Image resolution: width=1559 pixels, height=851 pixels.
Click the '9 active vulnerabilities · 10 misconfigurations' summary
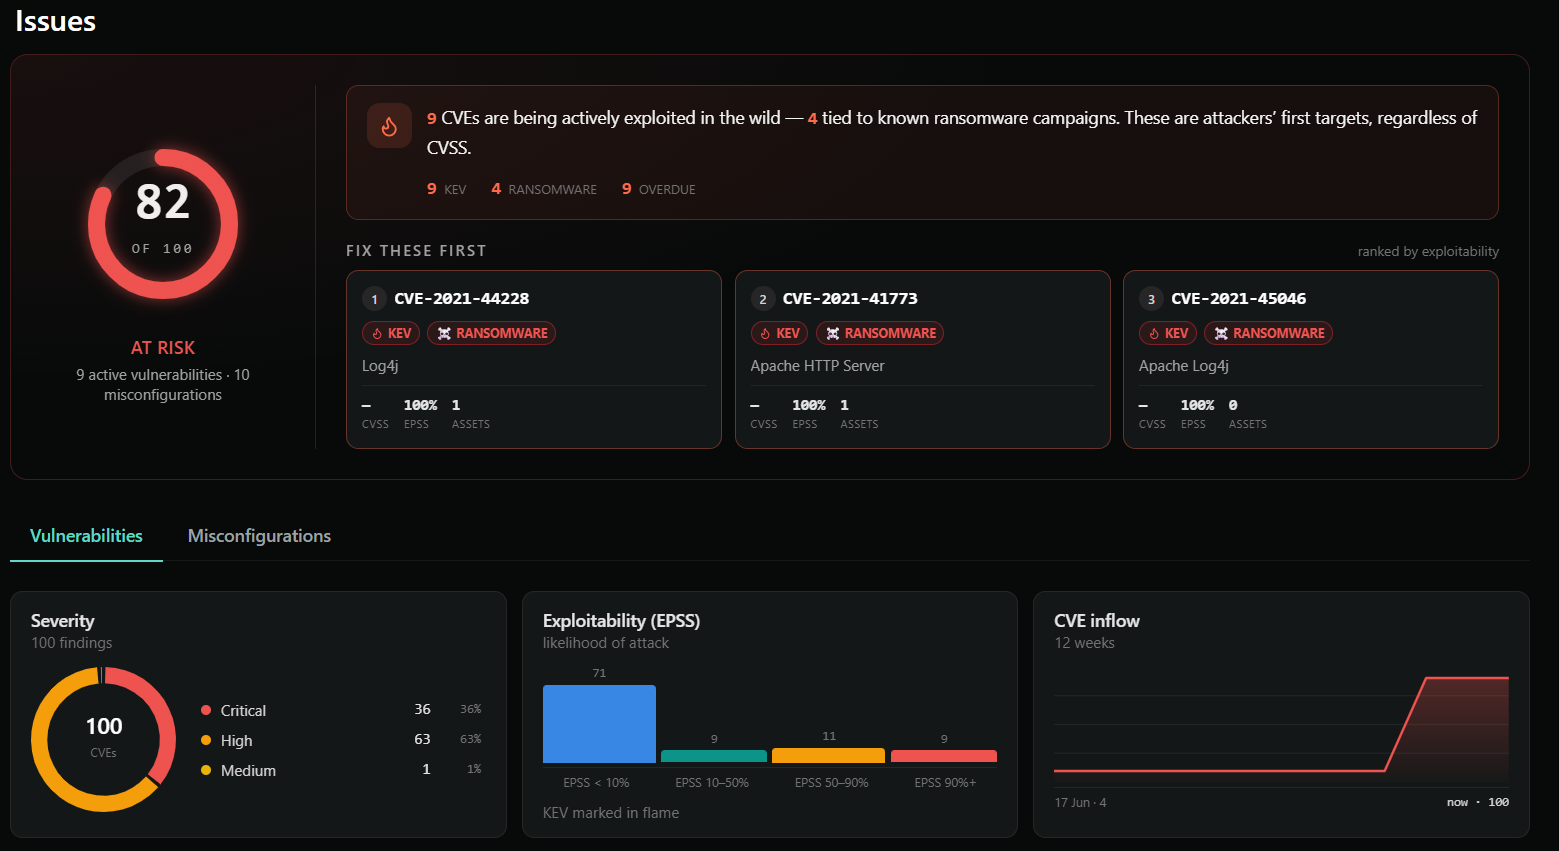pos(163,385)
